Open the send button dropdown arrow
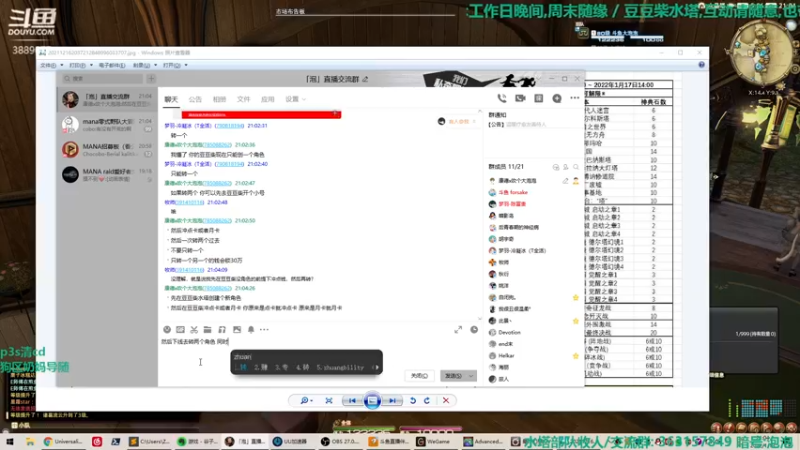Image resolution: width=800 pixels, height=450 pixels. point(471,376)
